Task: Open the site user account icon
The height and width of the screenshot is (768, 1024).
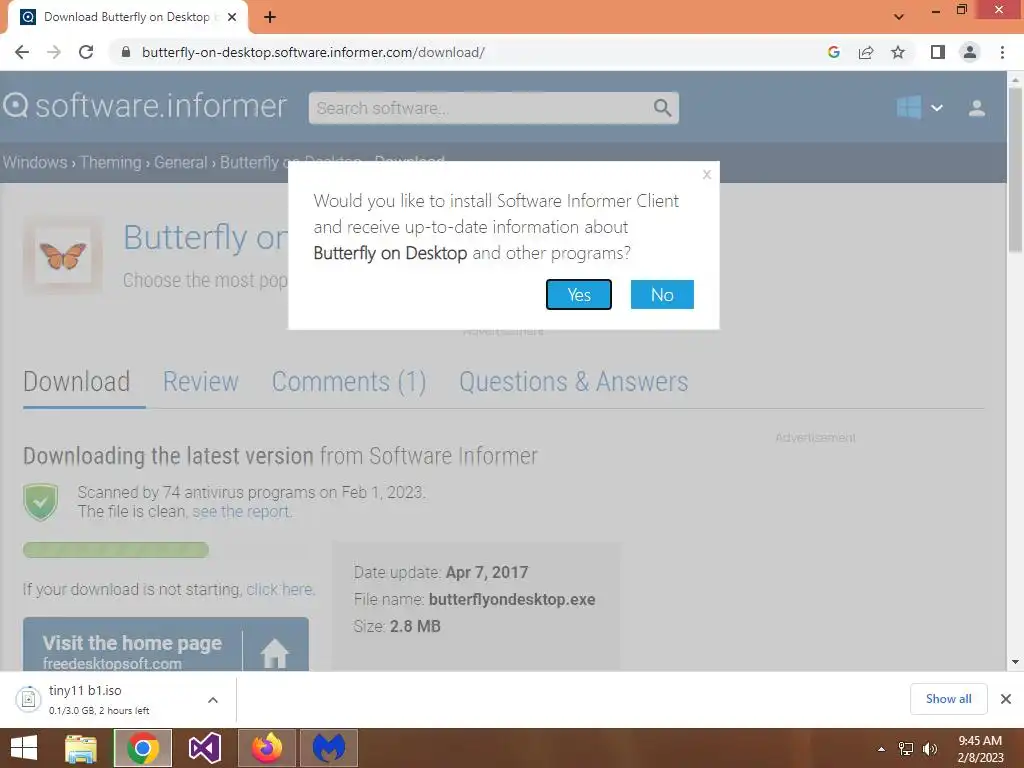Action: point(976,108)
